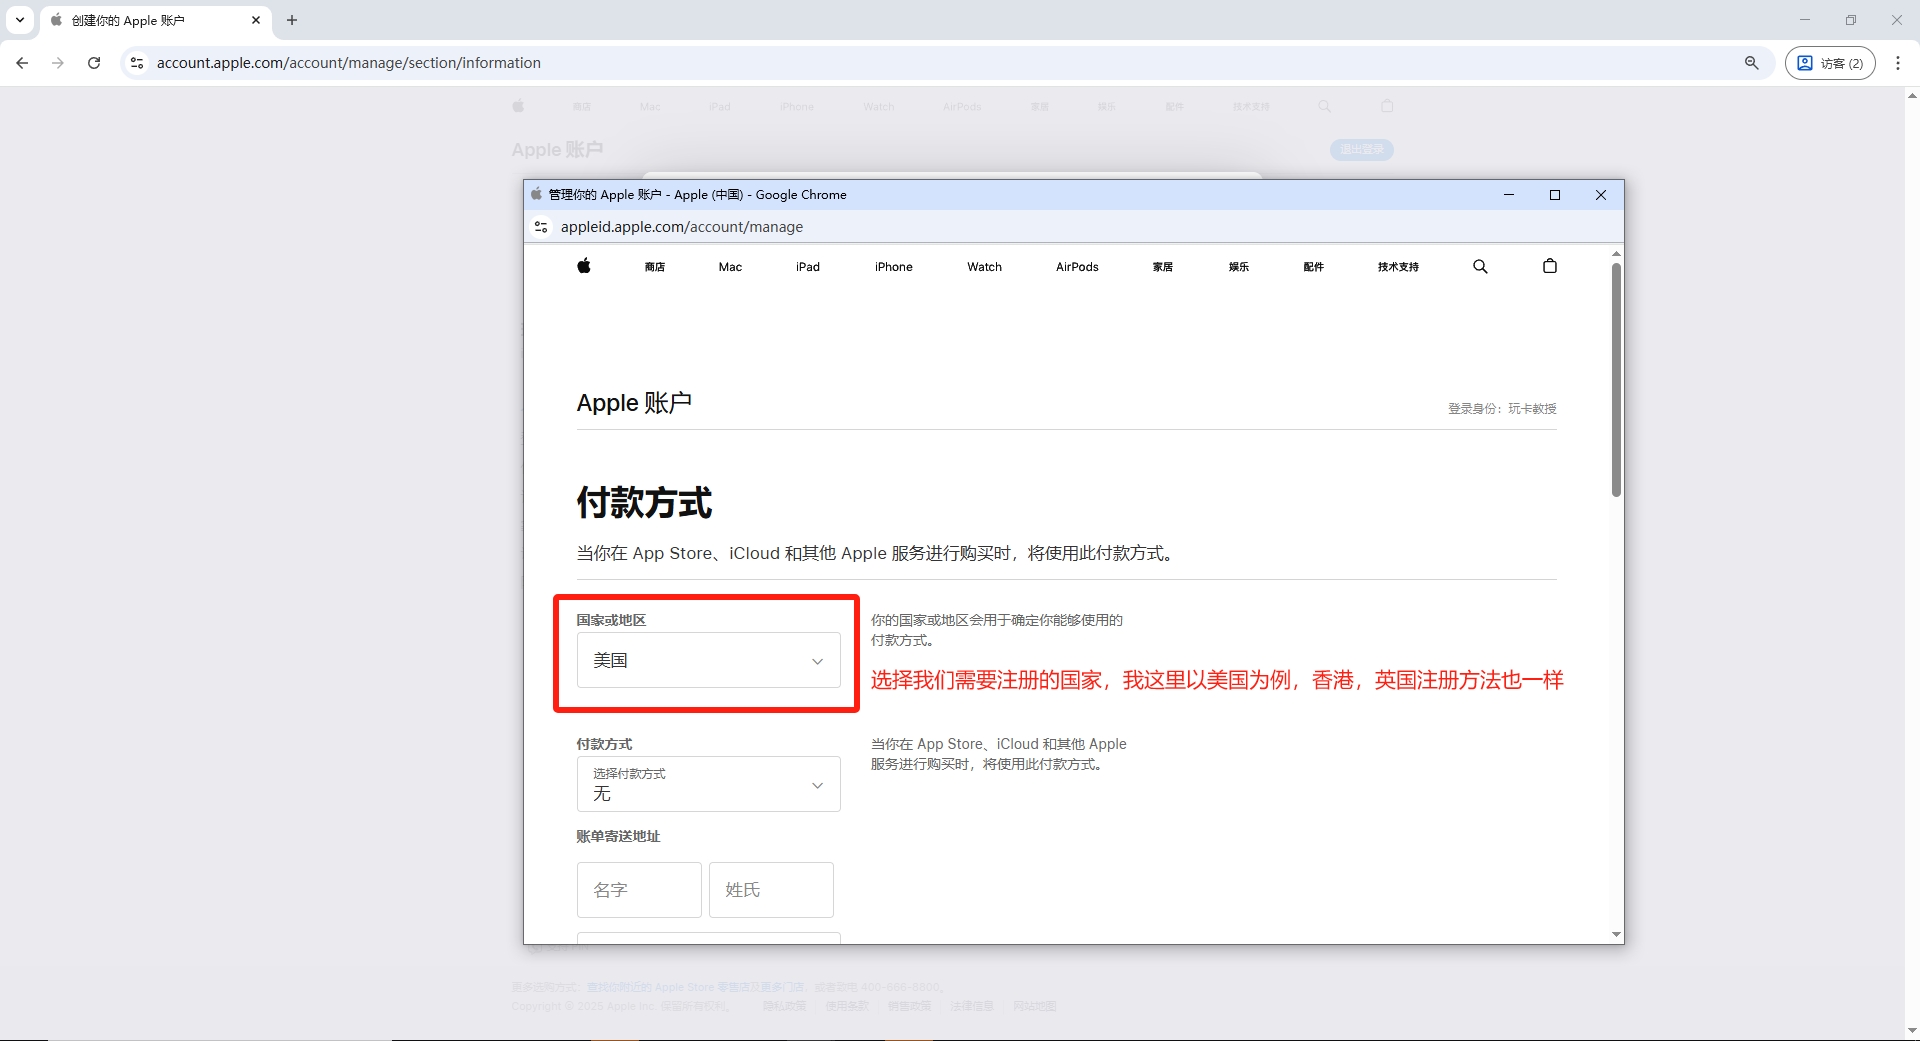This screenshot has width=1920, height=1041.
Task: Open 家居 menu in popup window
Action: 1163,267
